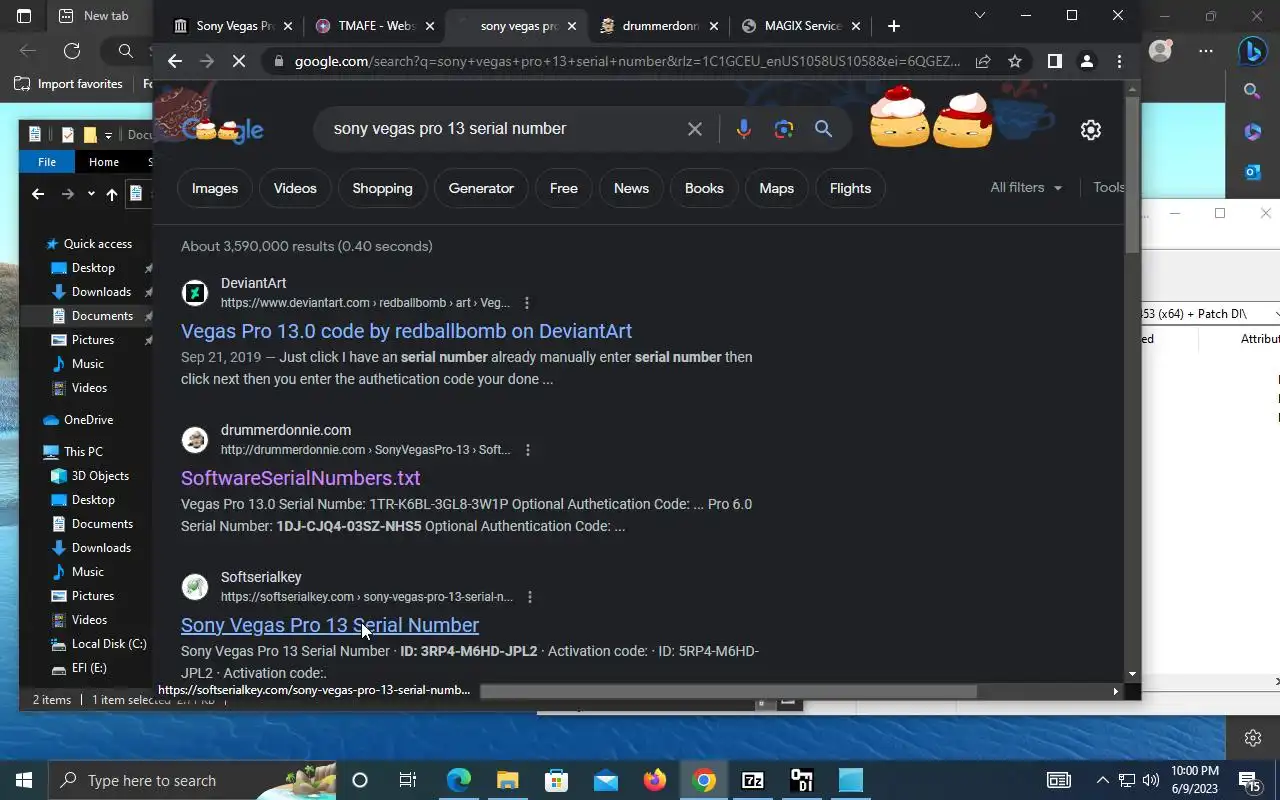Show hidden system tray icons
The height and width of the screenshot is (800, 1280).
tap(1103, 780)
